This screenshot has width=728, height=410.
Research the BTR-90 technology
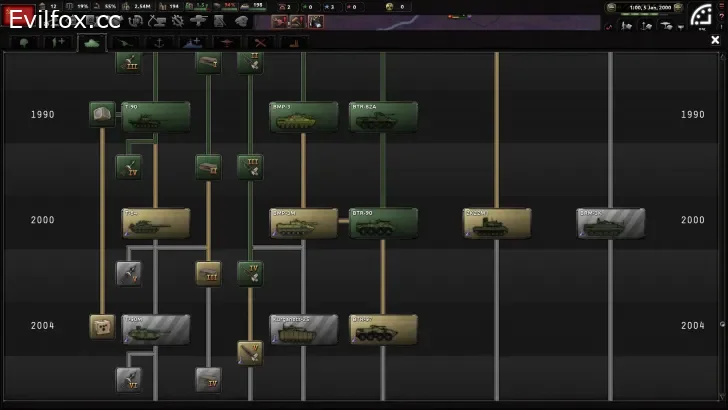383,223
